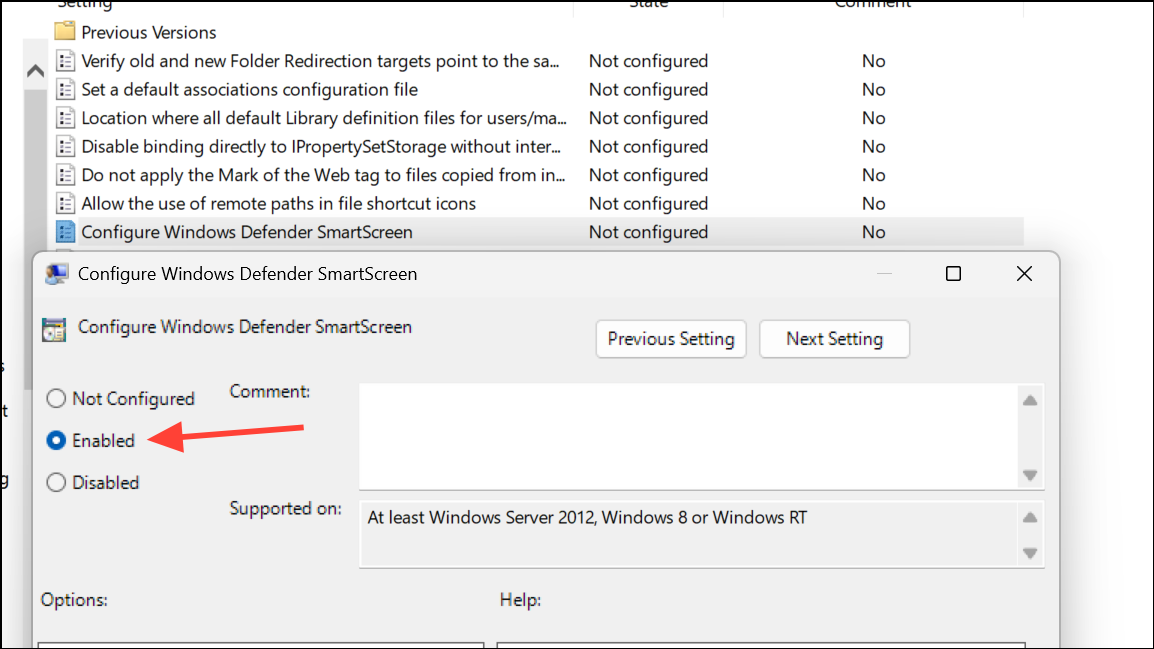This screenshot has width=1154, height=649.
Task: Select the IPropertySetStorage binding policy icon
Action: [66, 146]
